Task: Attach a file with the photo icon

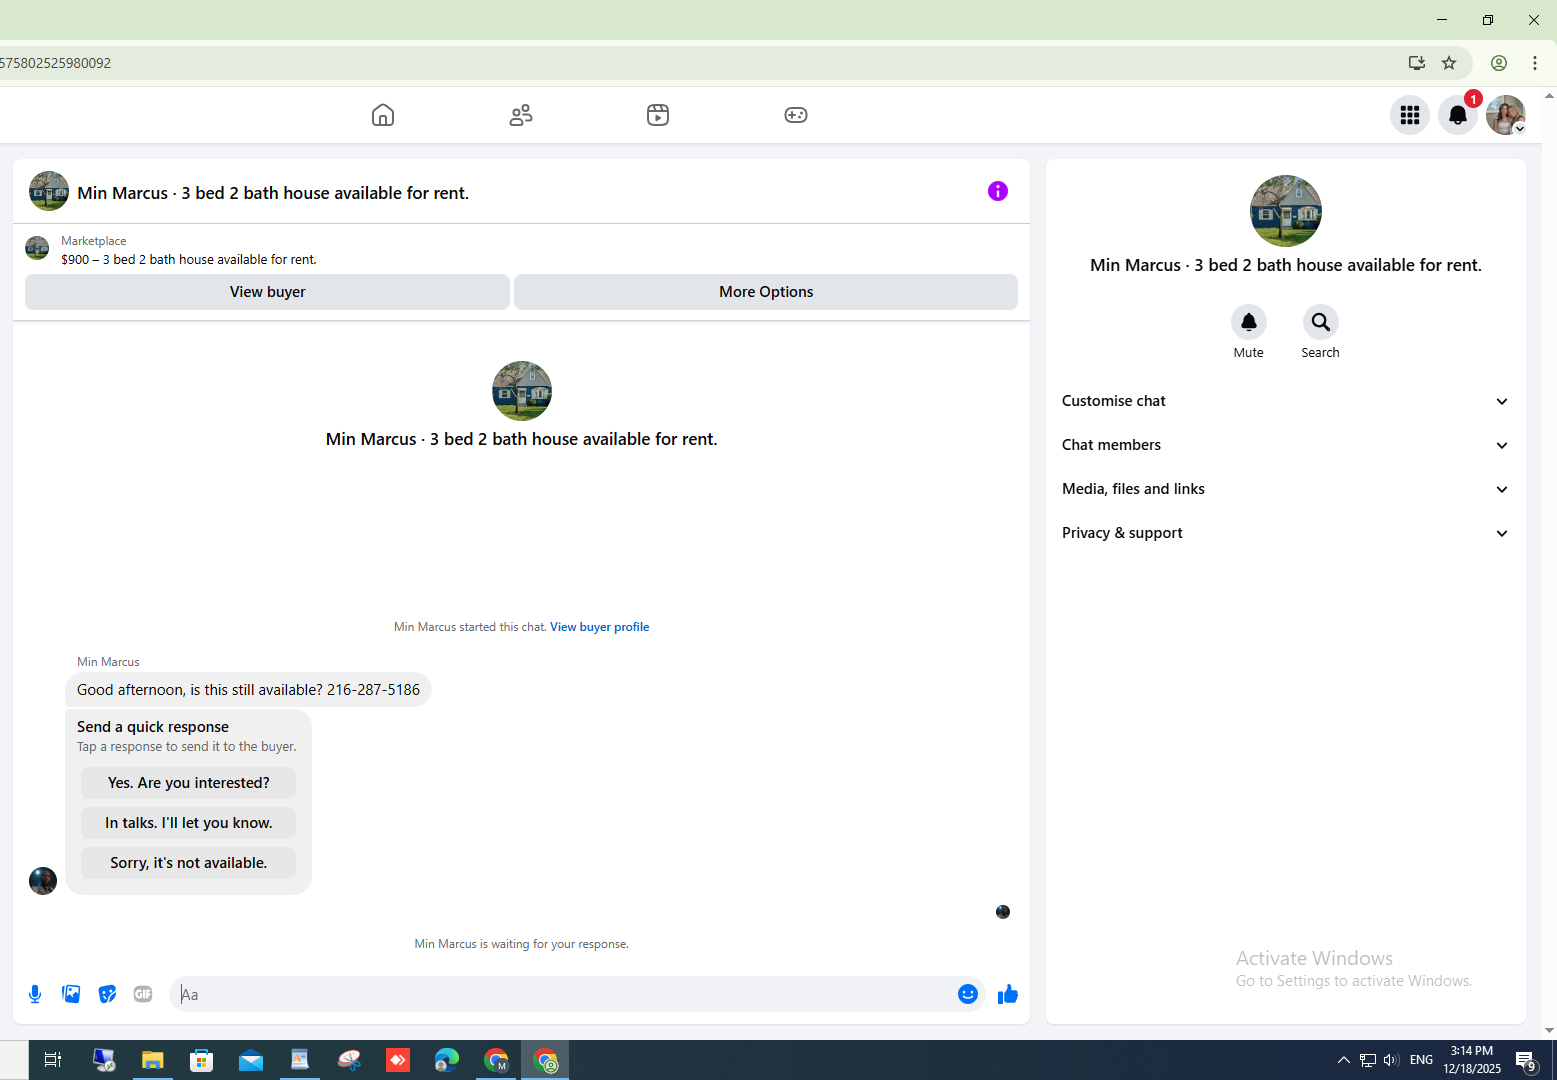Action: pos(71,994)
